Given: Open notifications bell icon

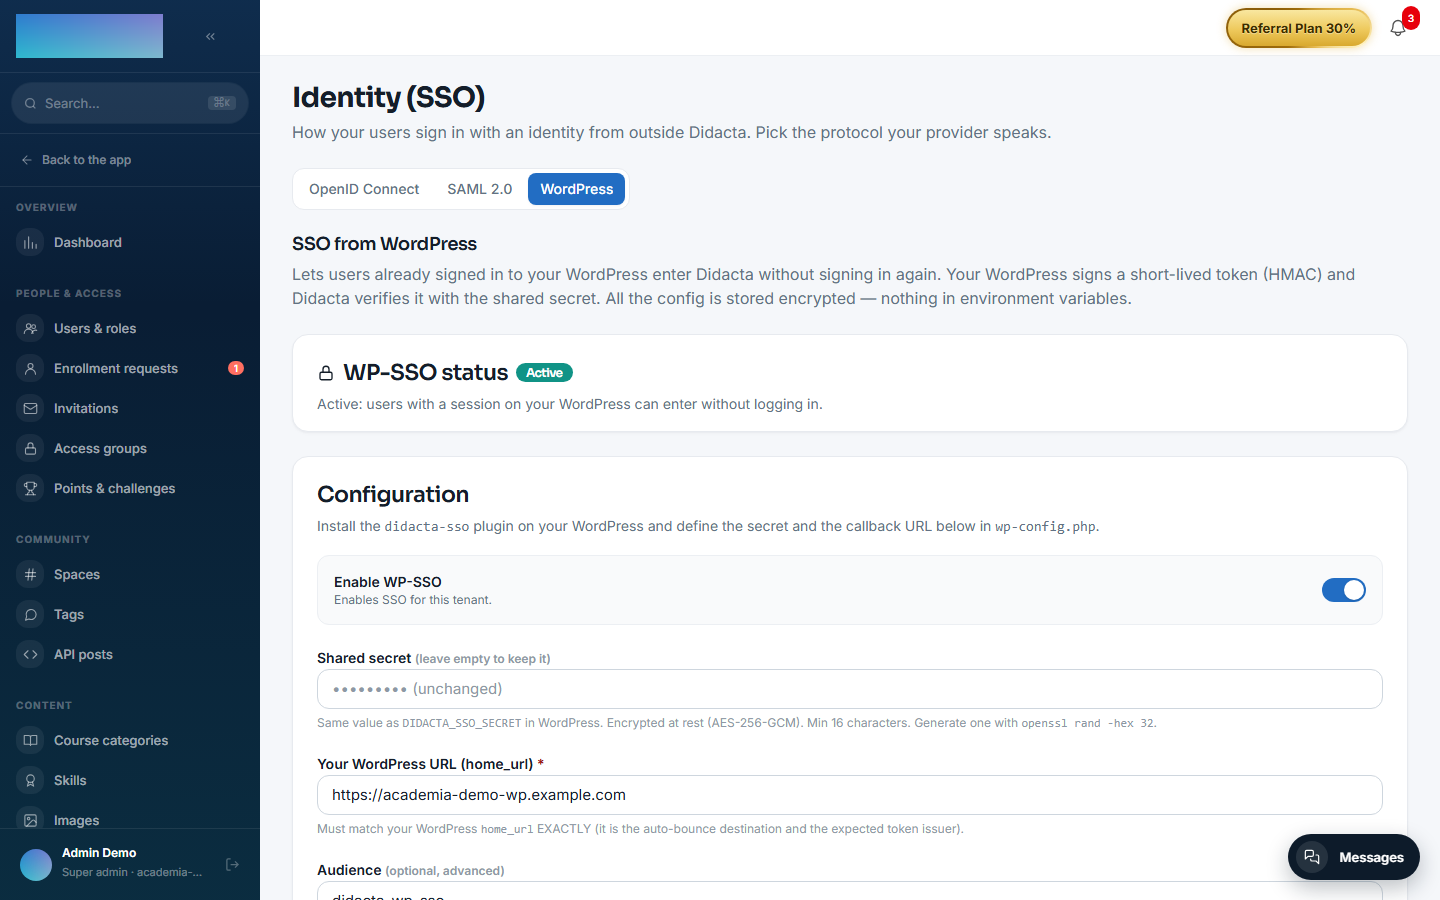Looking at the screenshot, I should [1398, 28].
